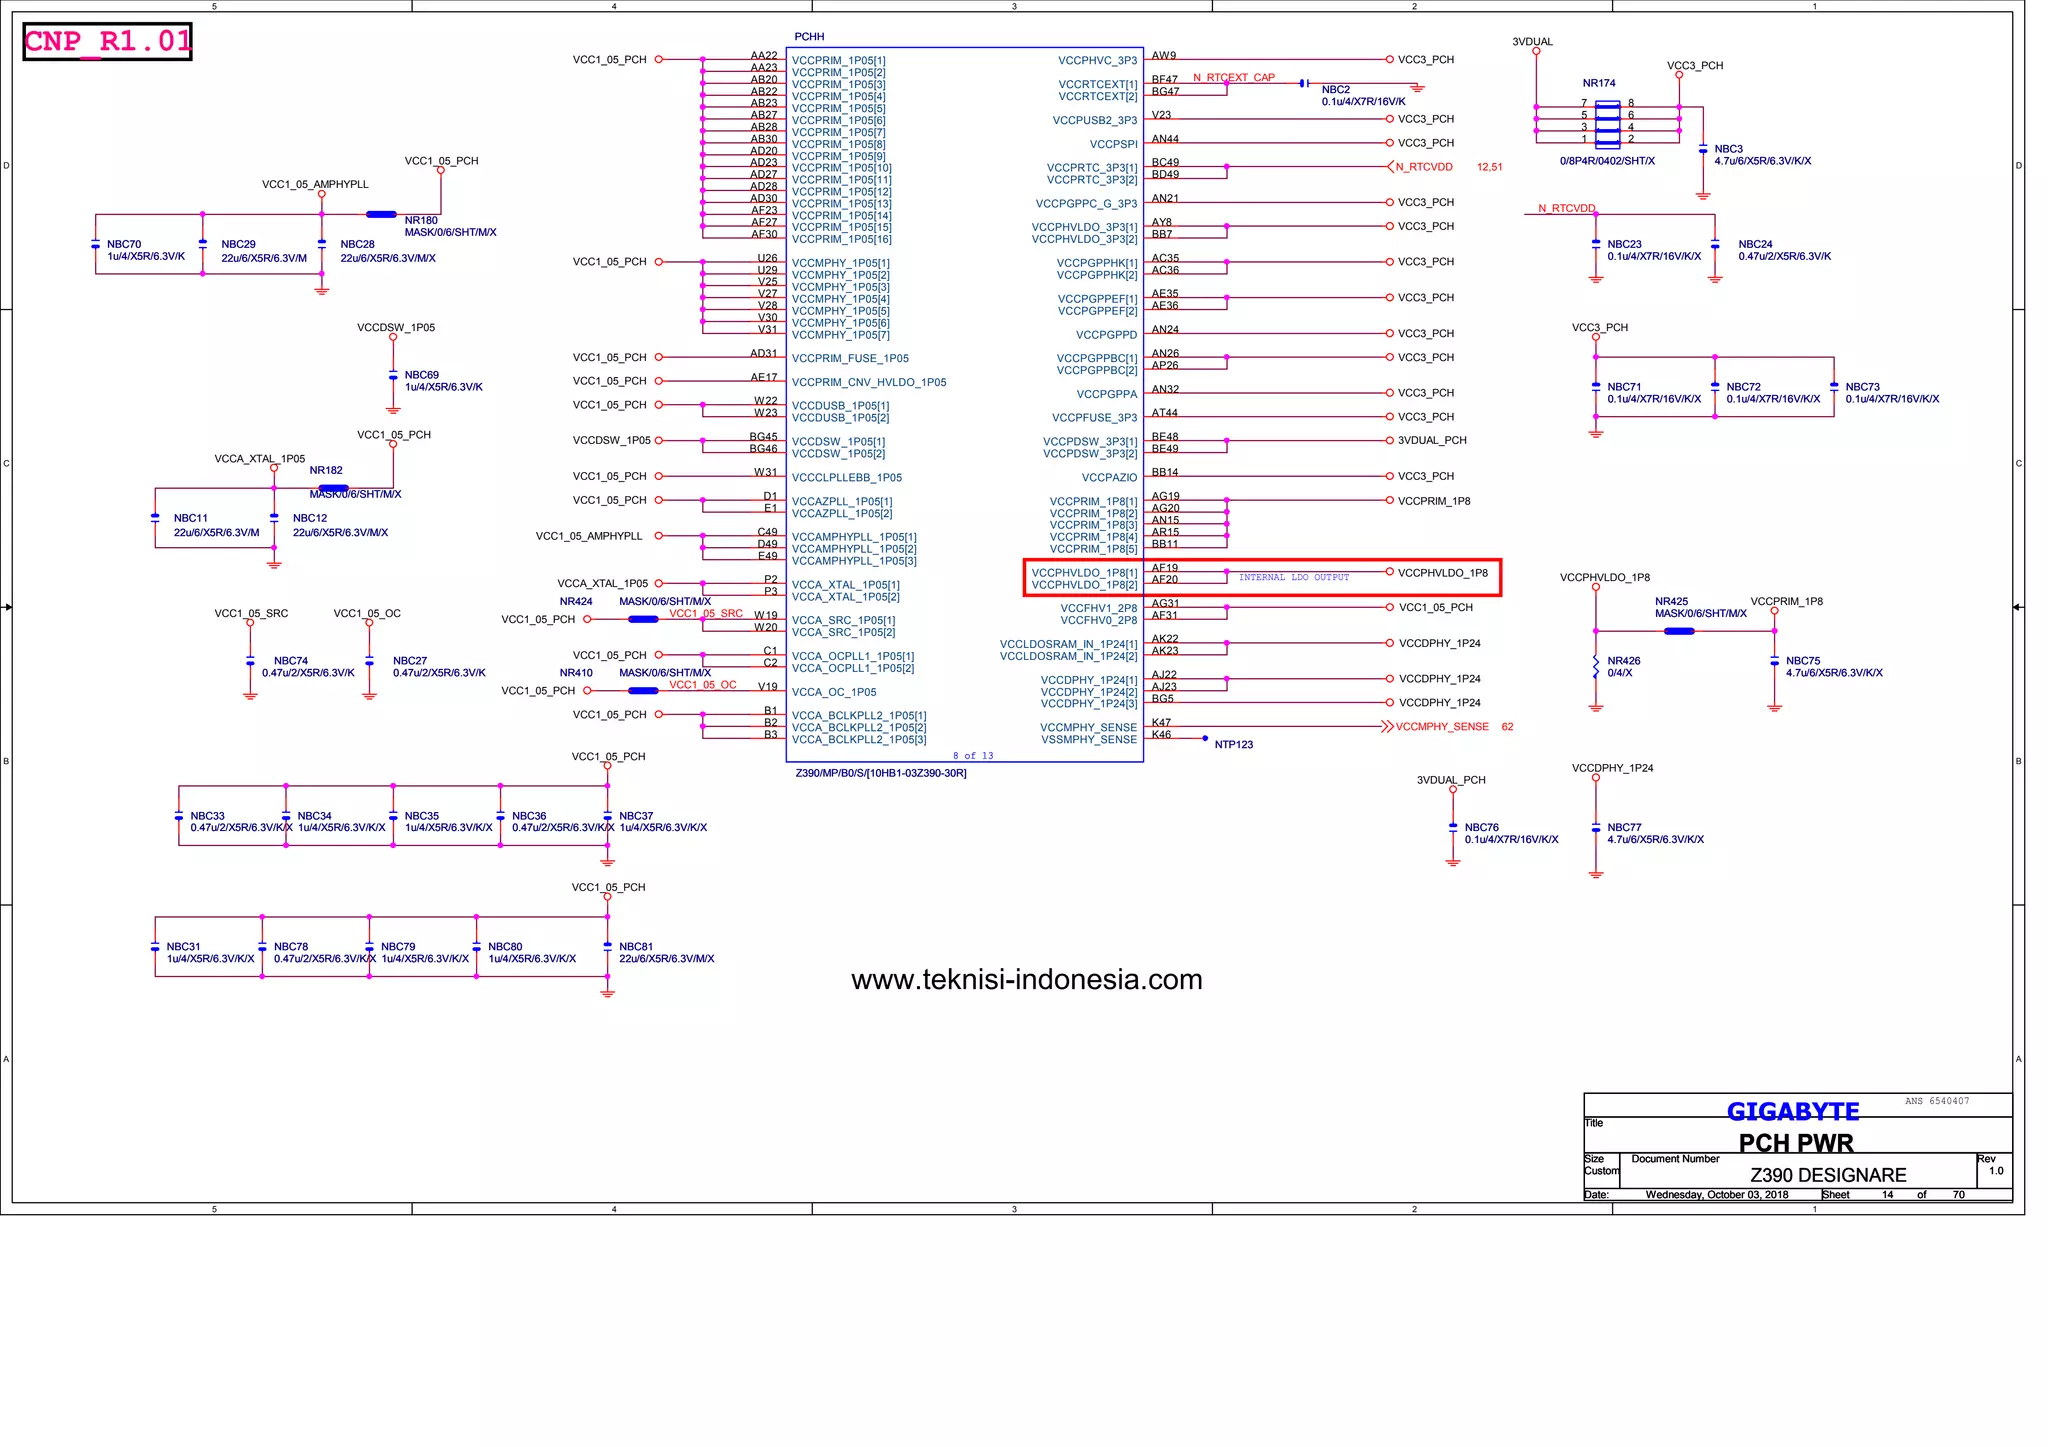The width and height of the screenshot is (2048, 1447).
Task: Click the NR180 blue jumper symbol
Action: [x=381, y=214]
